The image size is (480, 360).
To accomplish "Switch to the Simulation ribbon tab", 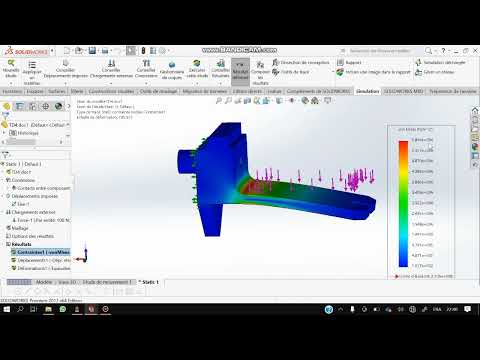I will pos(367,91).
